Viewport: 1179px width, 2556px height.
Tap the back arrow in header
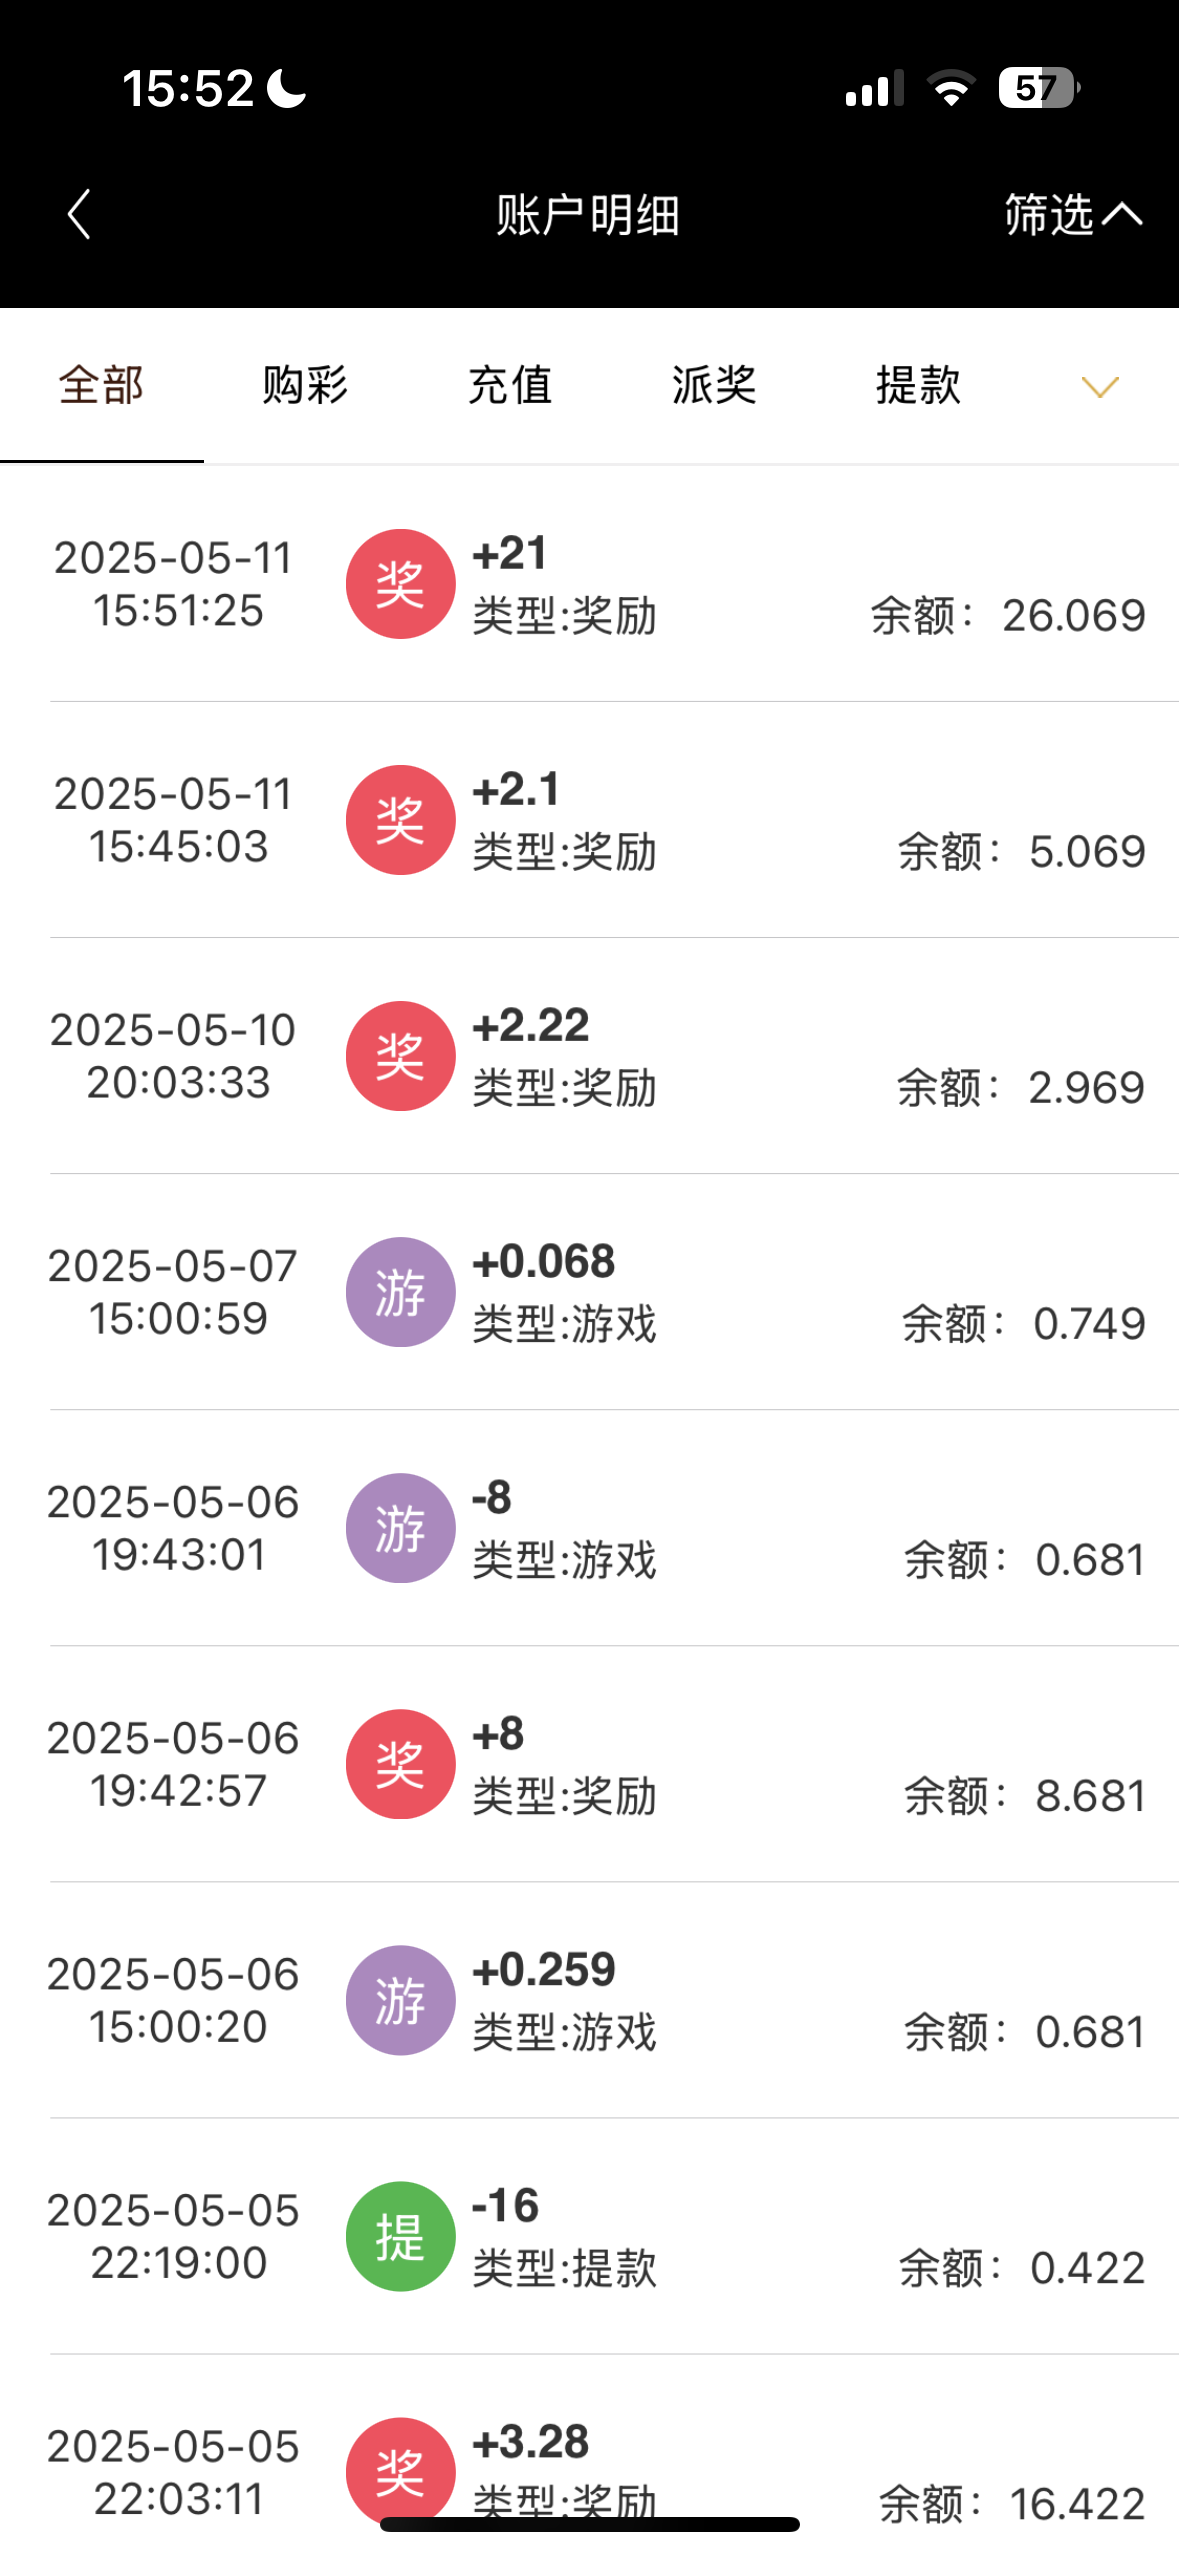click(x=79, y=215)
